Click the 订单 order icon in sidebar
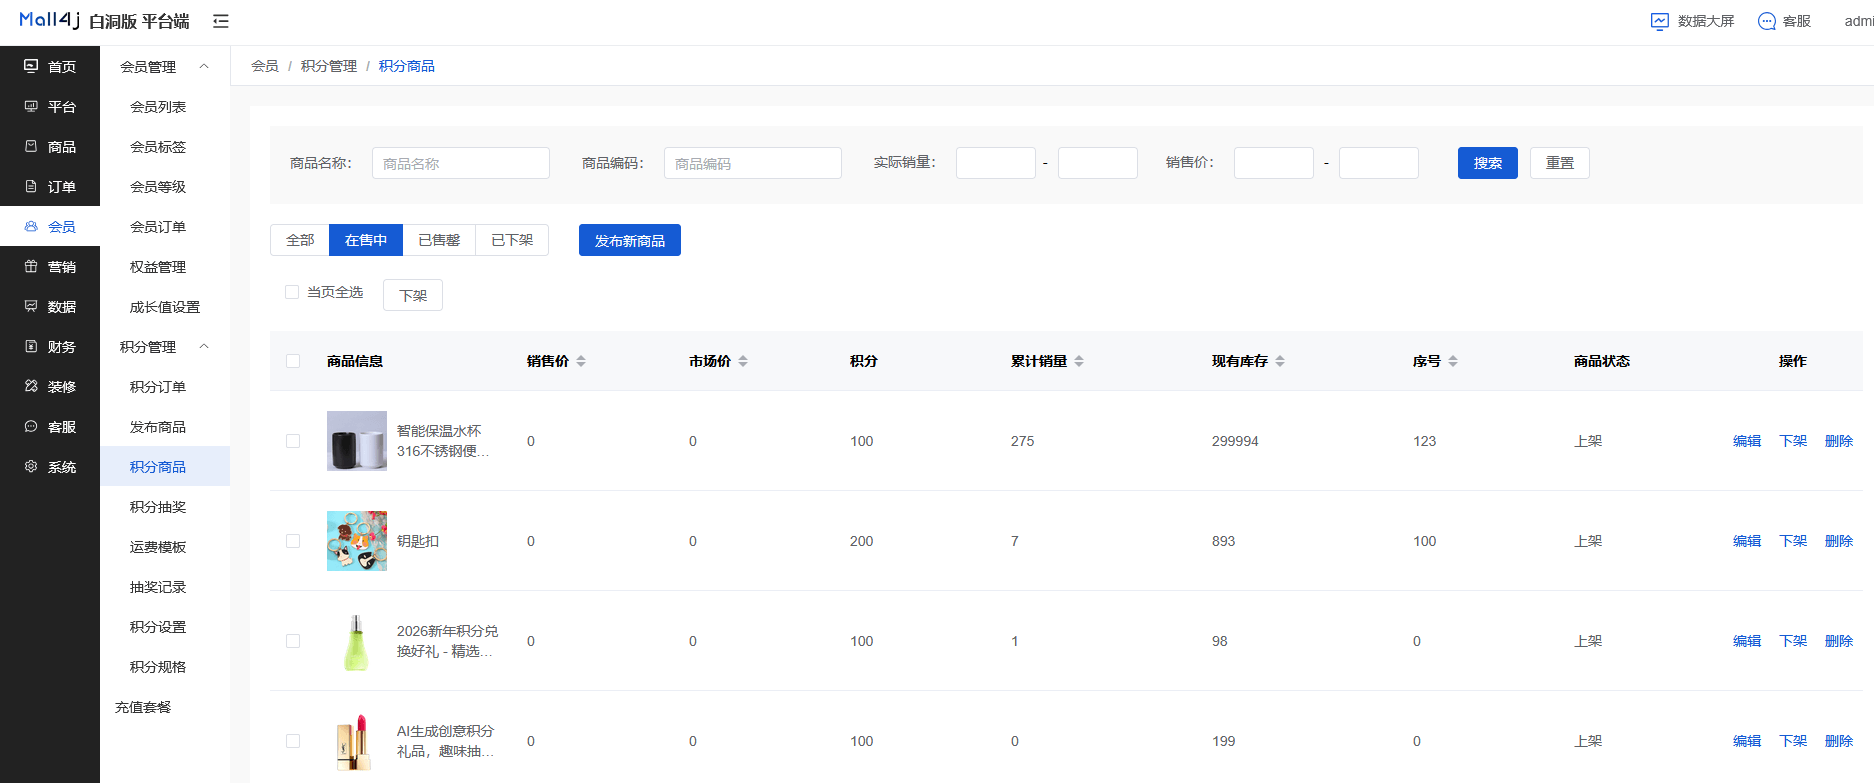 [x=31, y=186]
